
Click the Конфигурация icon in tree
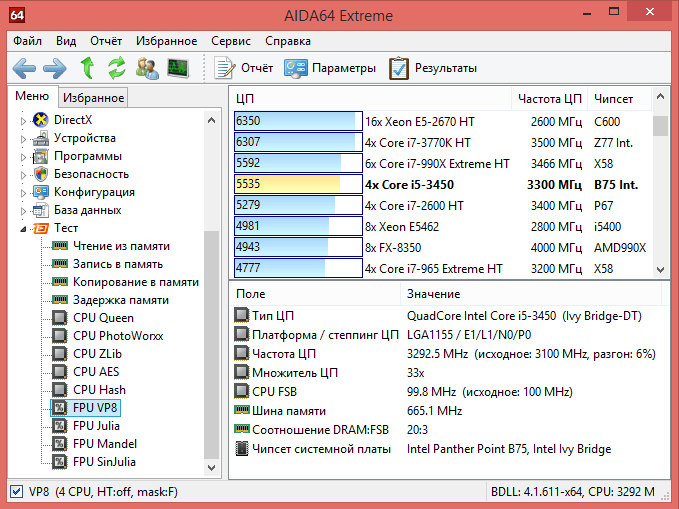tap(41, 192)
